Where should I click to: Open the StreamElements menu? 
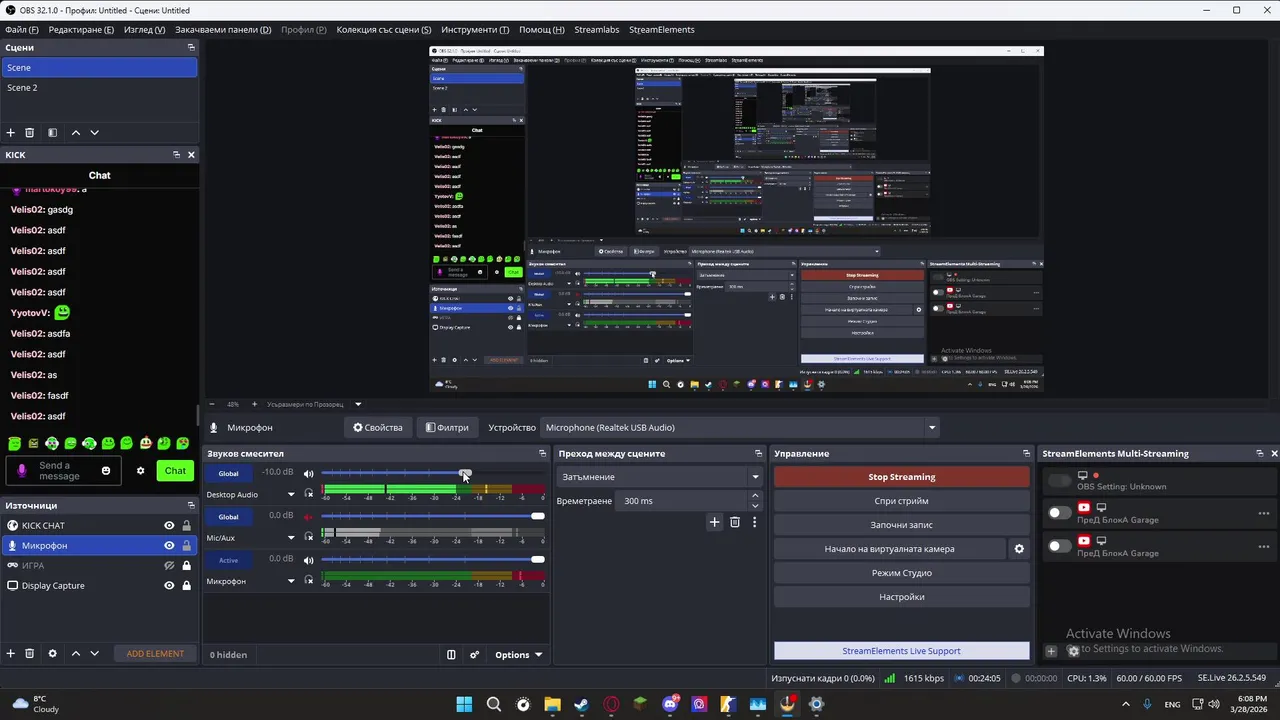661,30
